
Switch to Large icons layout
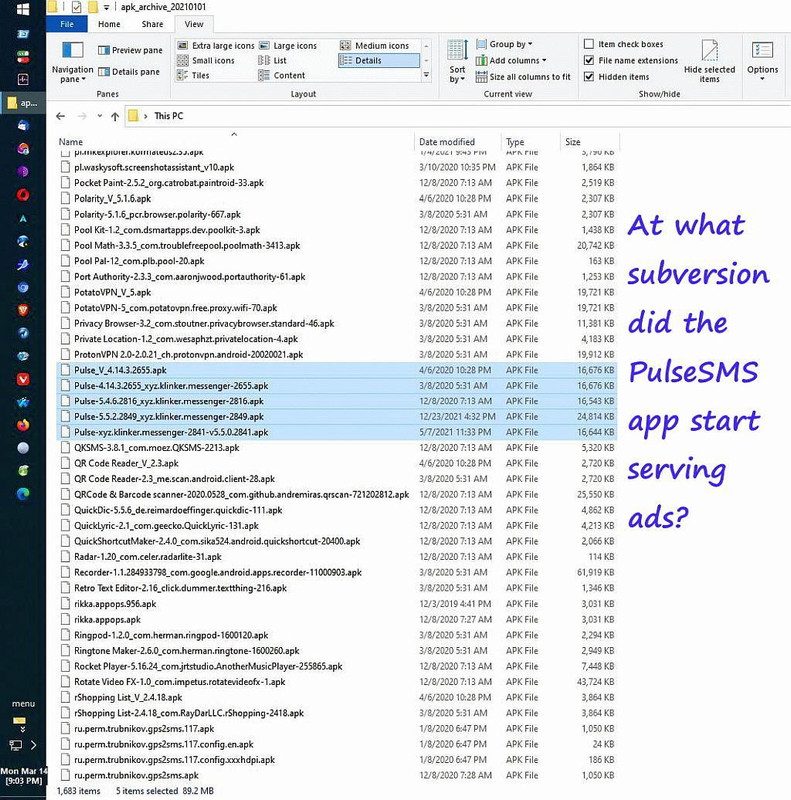tap(288, 45)
